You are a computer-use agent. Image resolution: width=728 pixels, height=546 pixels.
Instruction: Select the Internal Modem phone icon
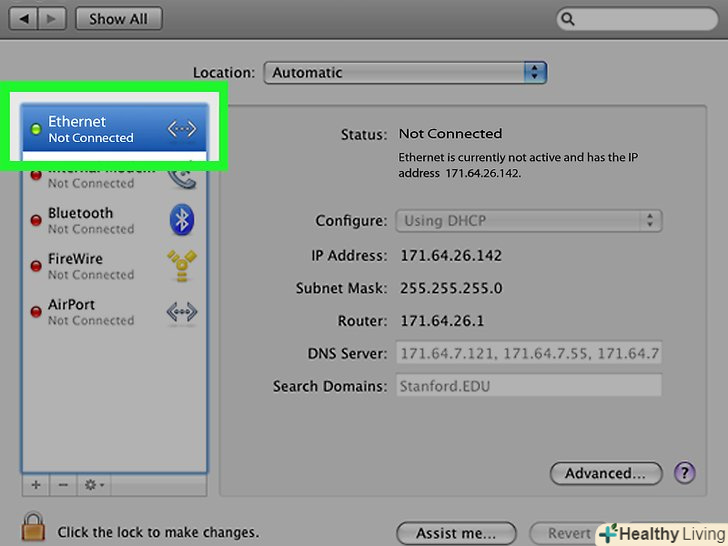click(x=182, y=178)
